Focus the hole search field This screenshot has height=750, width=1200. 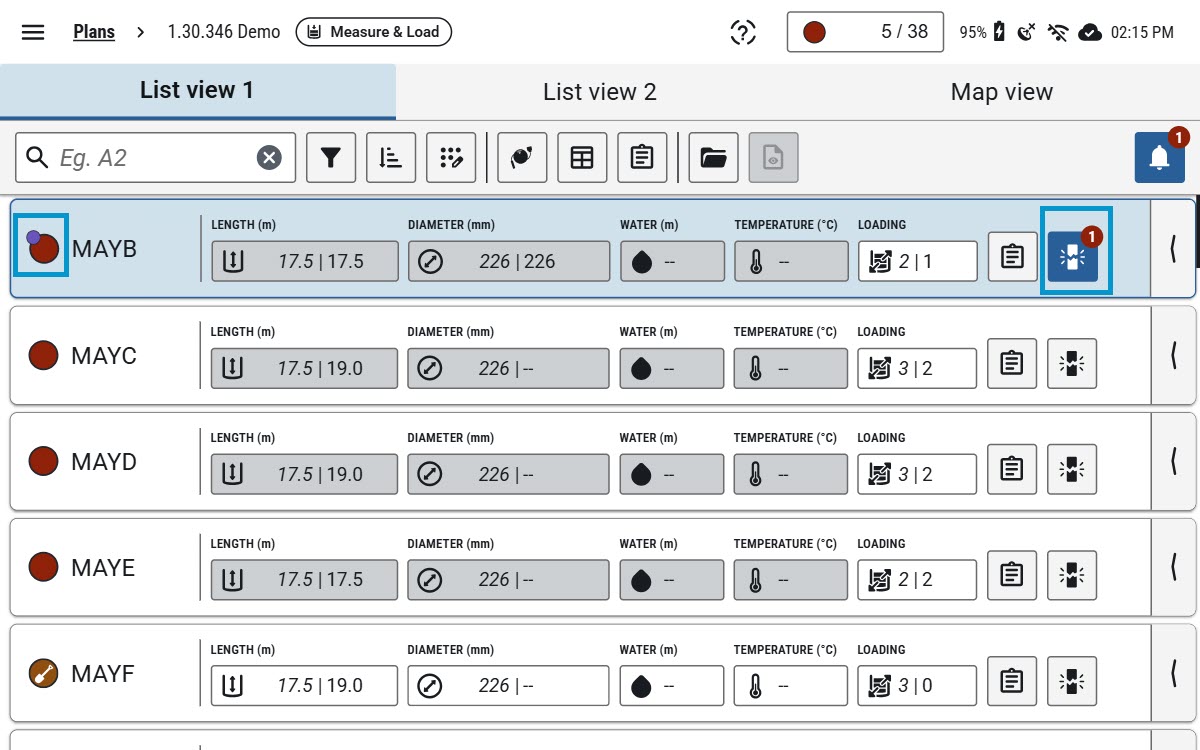[155, 158]
